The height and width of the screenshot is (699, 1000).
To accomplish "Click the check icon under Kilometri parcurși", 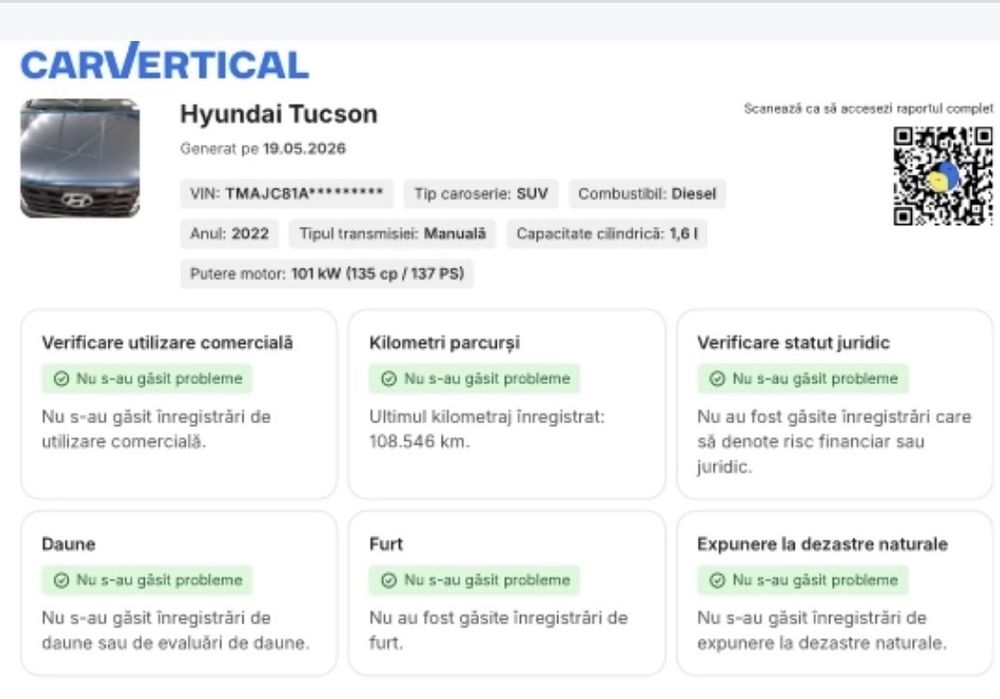I will point(388,379).
